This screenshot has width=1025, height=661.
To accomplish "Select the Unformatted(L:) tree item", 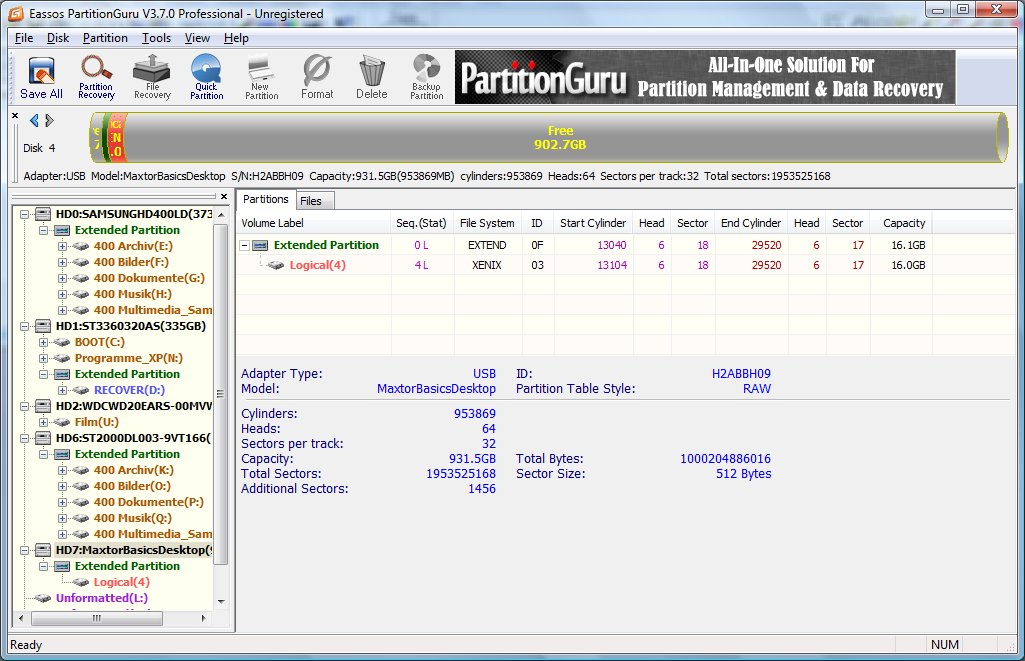I will coord(102,598).
